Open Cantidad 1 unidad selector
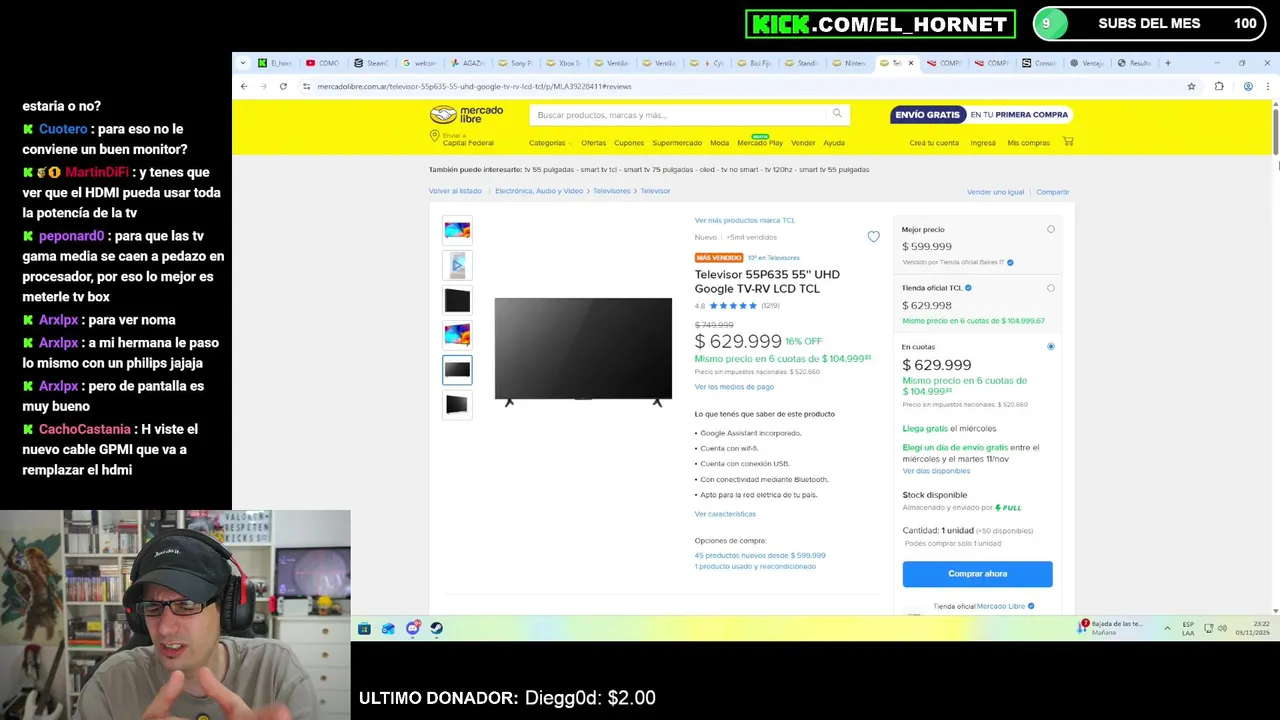Image resolution: width=1280 pixels, height=720 pixels. 967,530
